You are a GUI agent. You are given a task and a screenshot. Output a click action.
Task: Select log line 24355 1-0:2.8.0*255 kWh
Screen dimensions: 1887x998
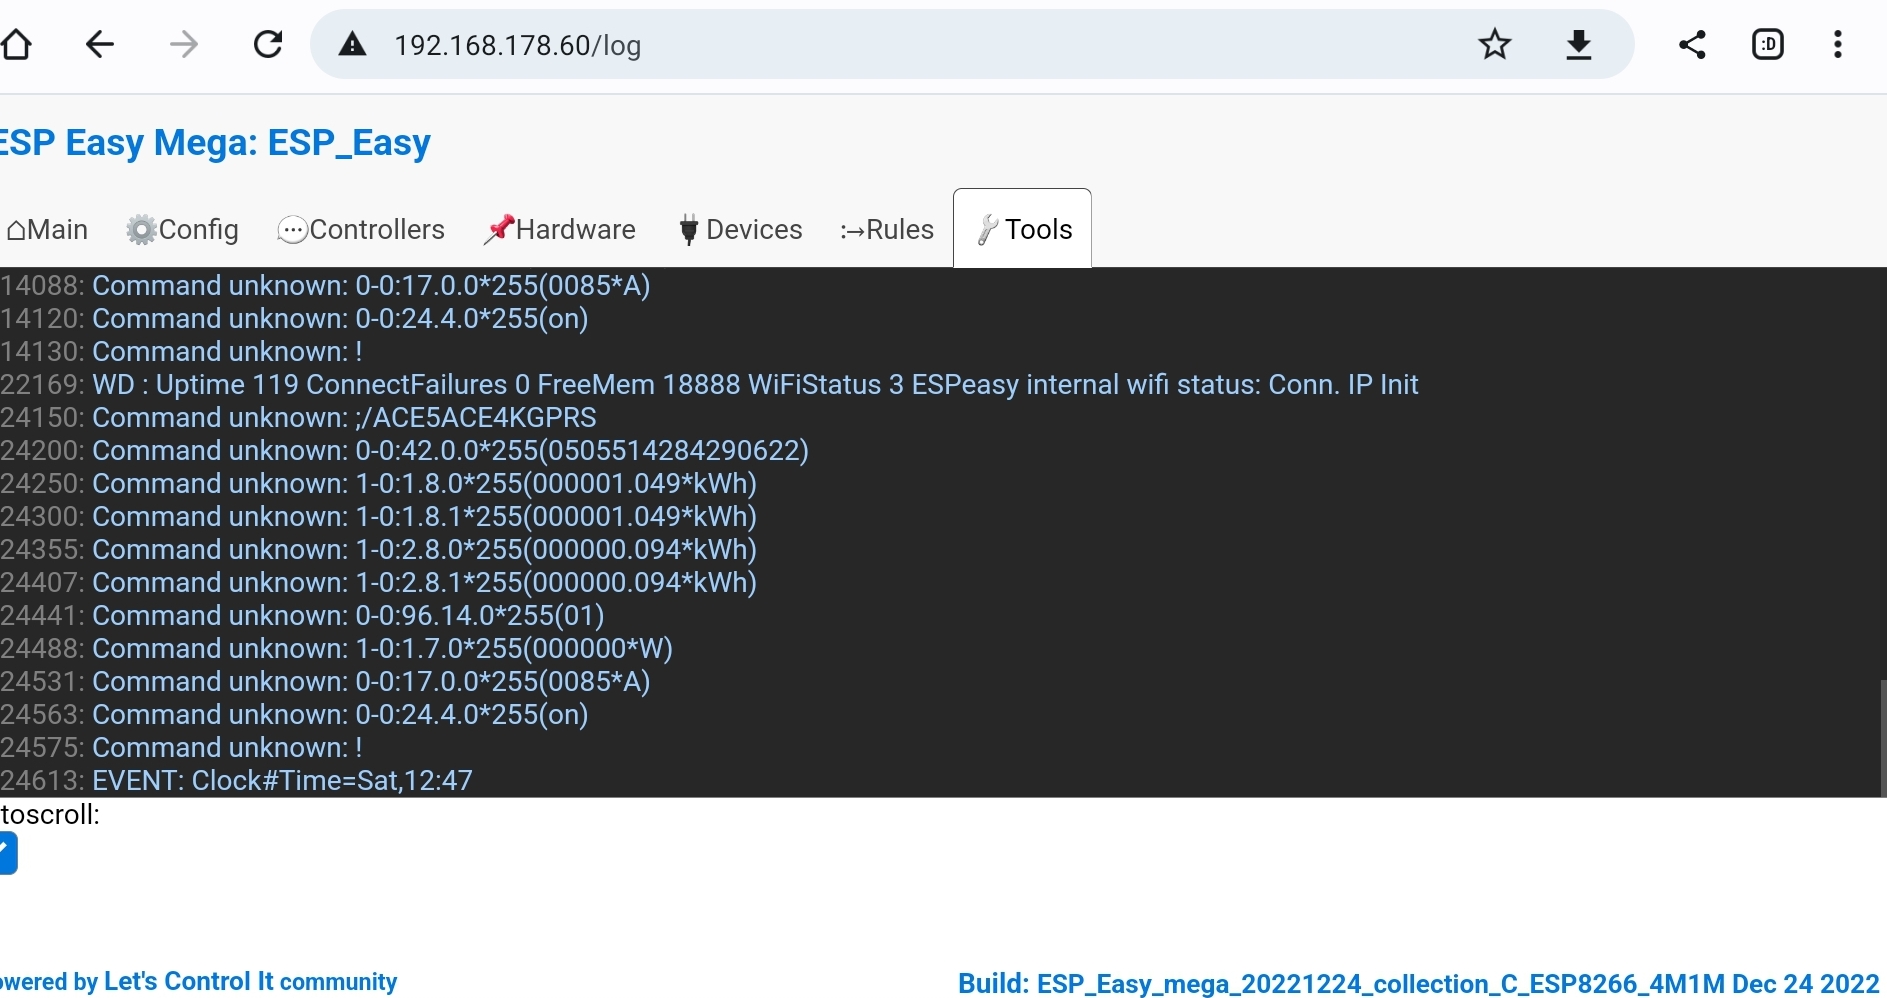pos(378,550)
